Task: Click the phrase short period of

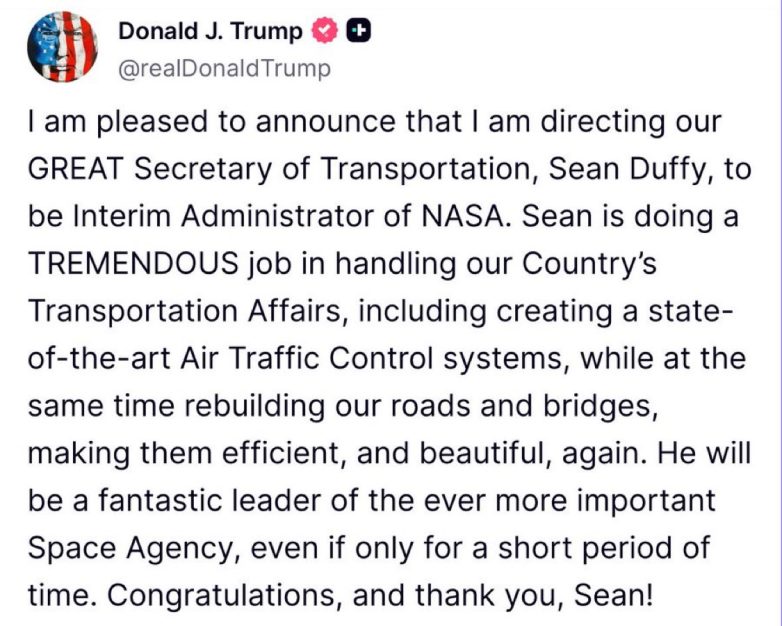Action: [x=604, y=549]
